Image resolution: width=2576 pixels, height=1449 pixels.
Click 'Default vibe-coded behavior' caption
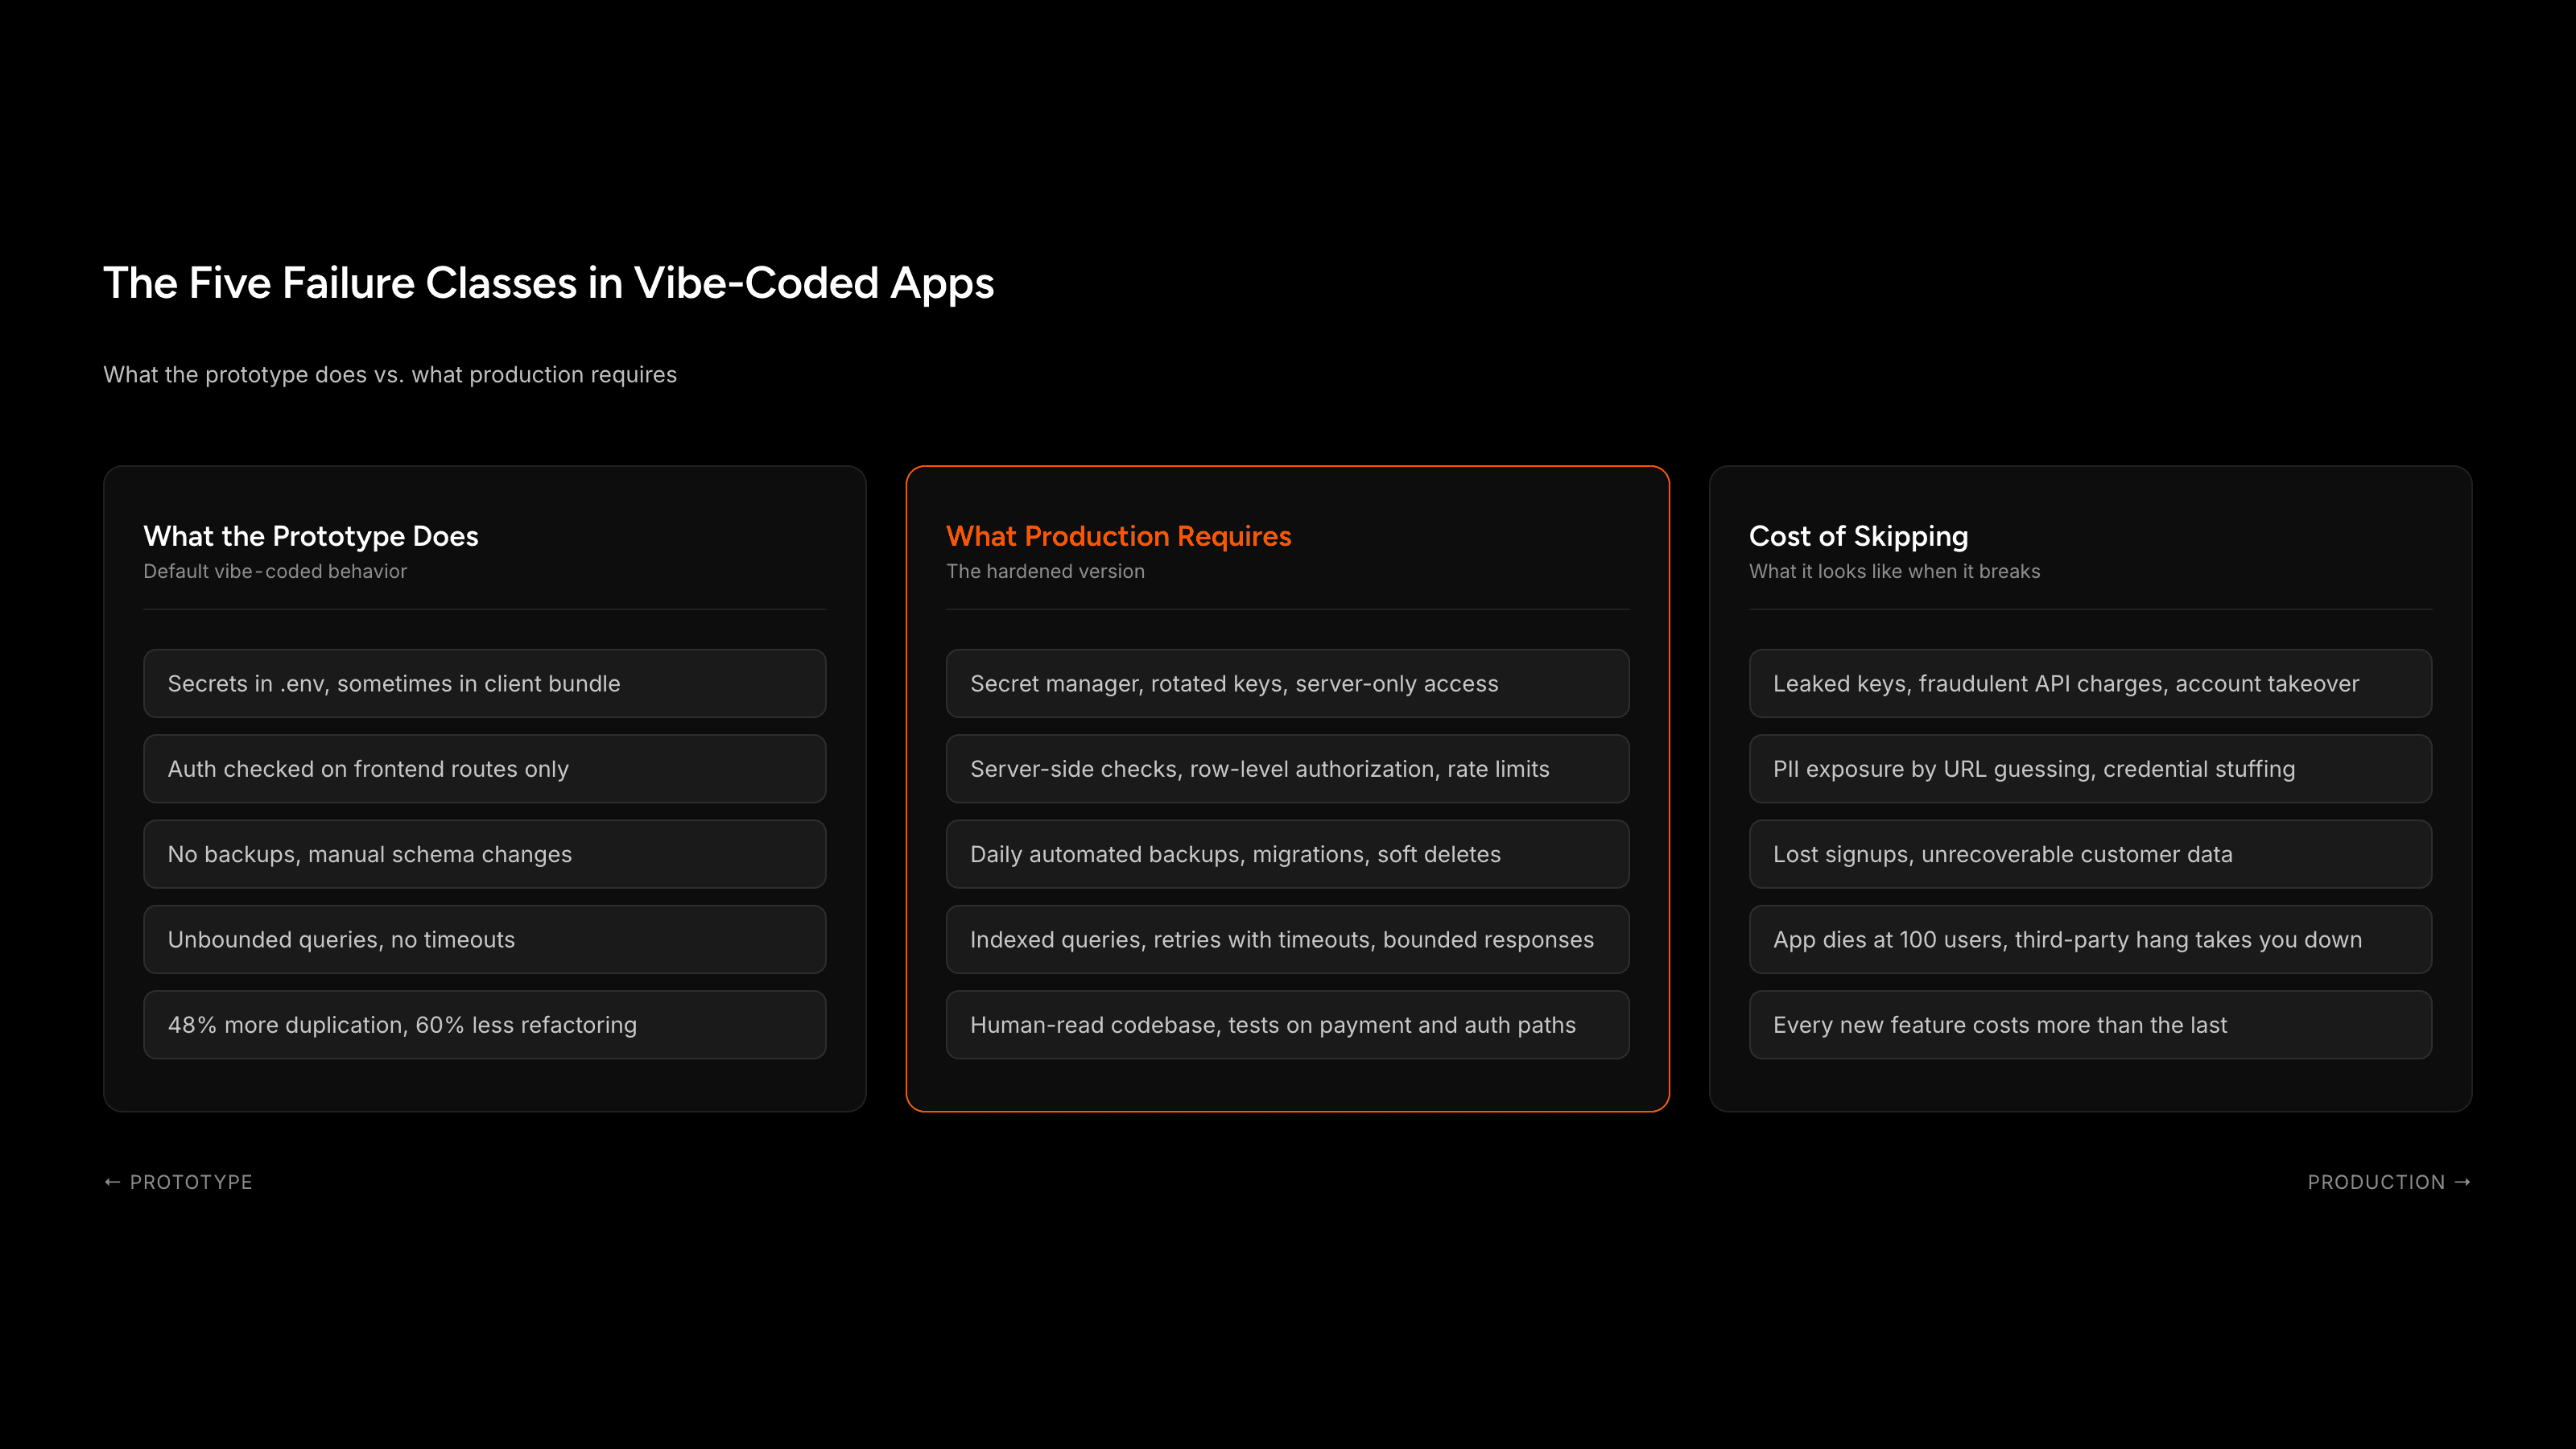[x=275, y=571]
